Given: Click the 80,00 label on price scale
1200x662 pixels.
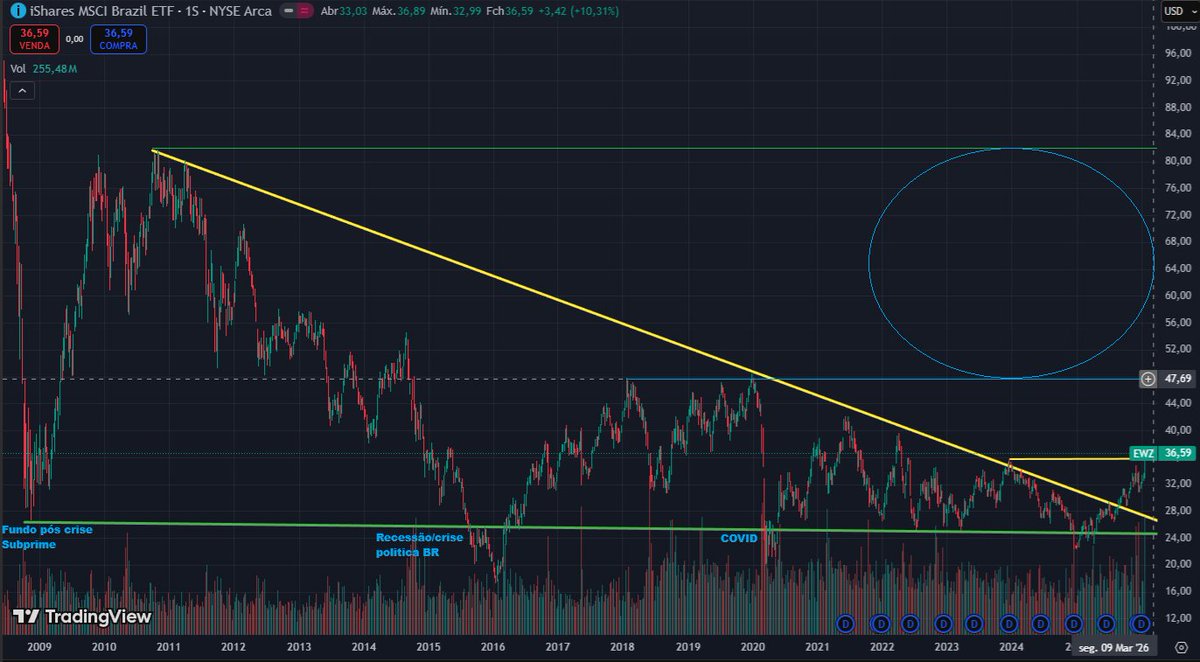Looking at the screenshot, I should coord(1178,161).
